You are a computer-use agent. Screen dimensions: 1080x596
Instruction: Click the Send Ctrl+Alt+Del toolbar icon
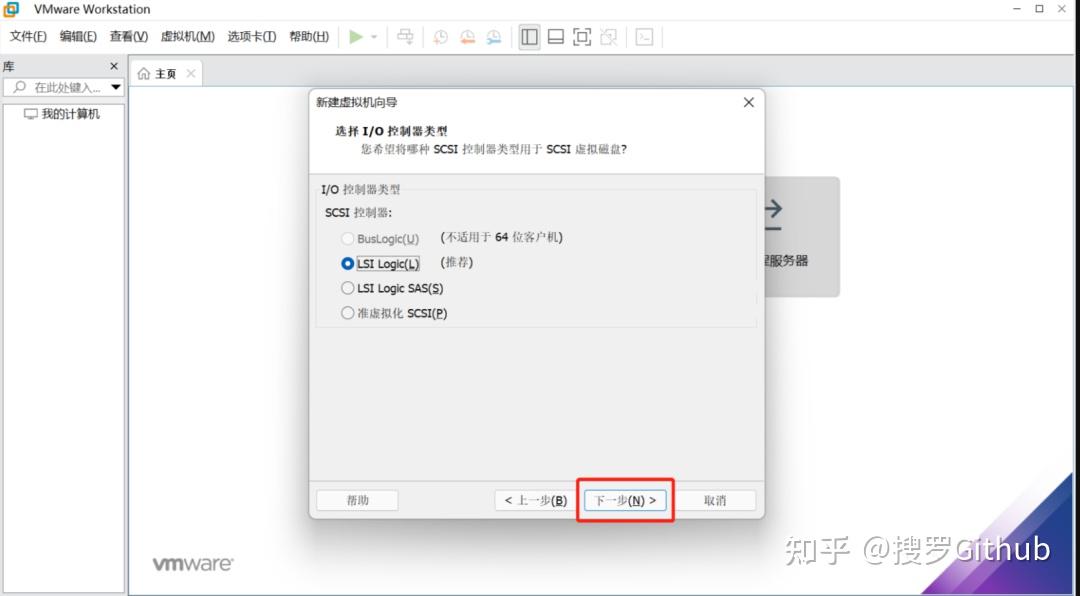406,37
